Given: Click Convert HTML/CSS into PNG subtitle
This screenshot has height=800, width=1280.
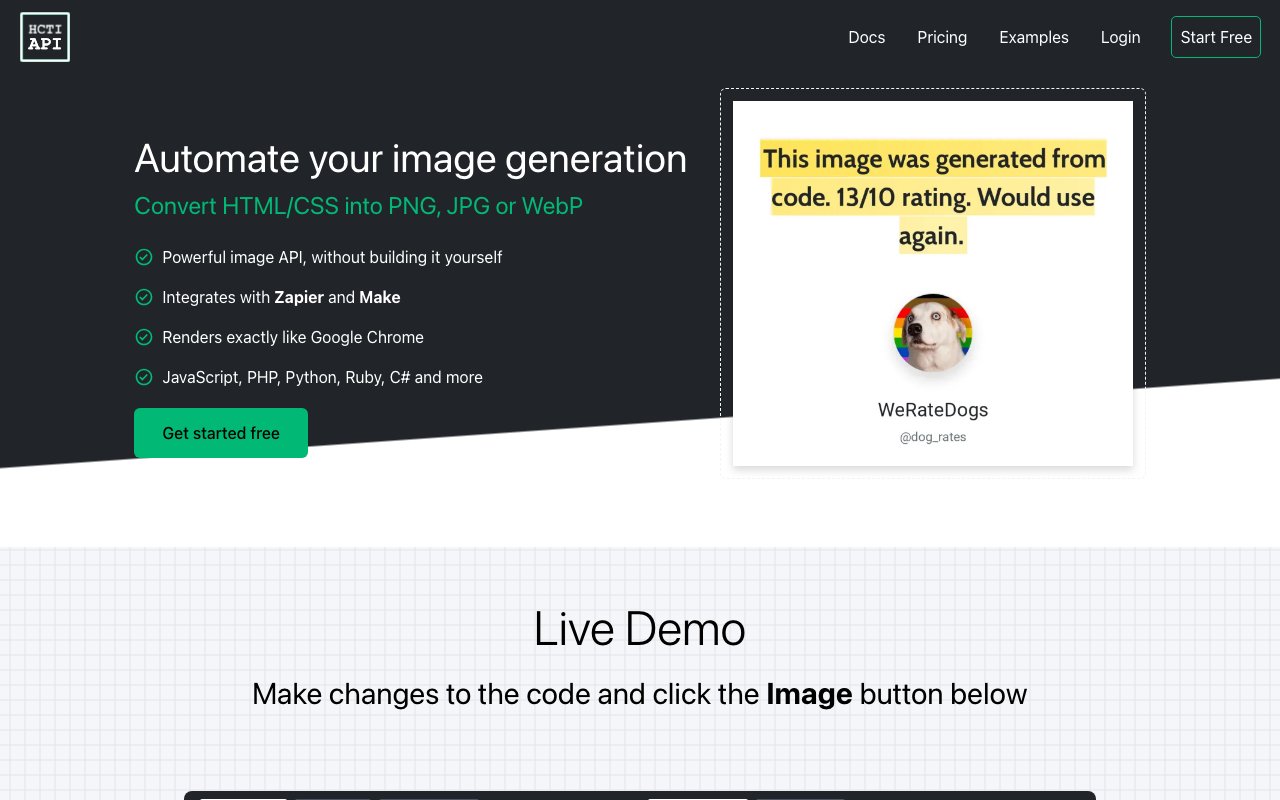Looking at the screenshot, I should coord(358,206).
